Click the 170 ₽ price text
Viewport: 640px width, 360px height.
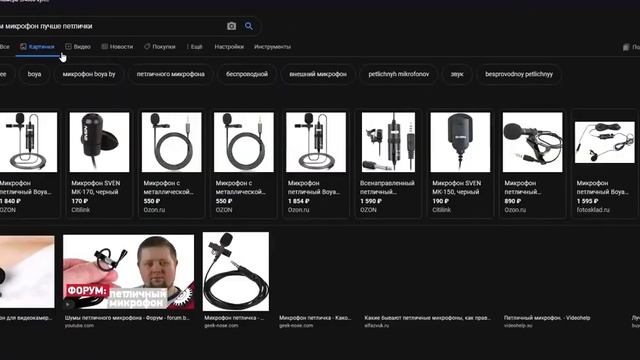click(80, 201)
